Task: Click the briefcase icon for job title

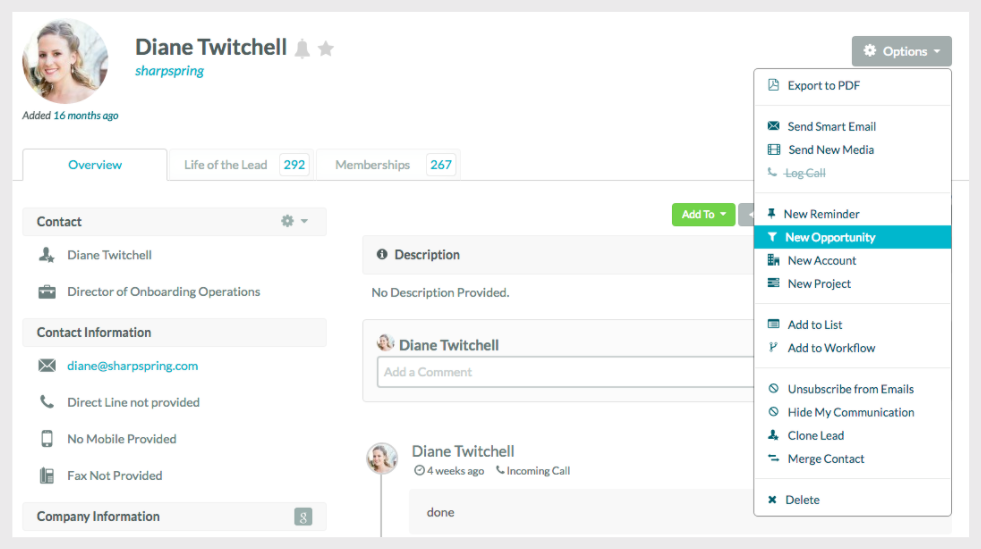Action: (x=47, y=292)
